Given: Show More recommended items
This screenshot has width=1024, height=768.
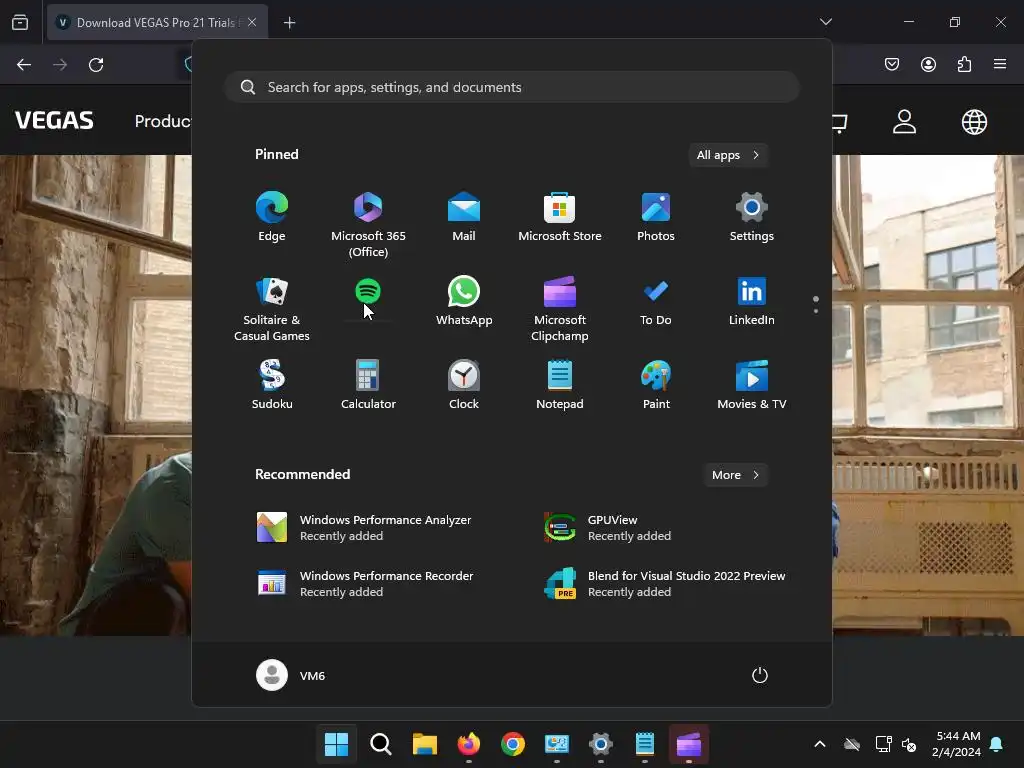Looking at the screenshot, I should click(735, 475).
